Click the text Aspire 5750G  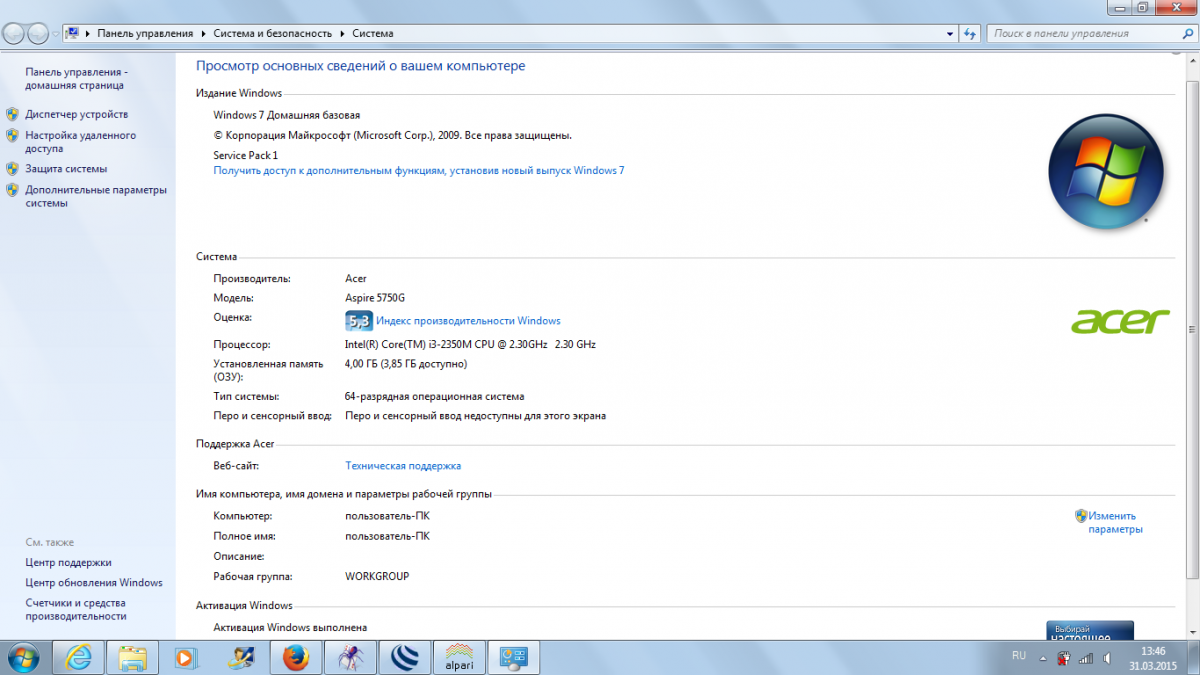375,298
